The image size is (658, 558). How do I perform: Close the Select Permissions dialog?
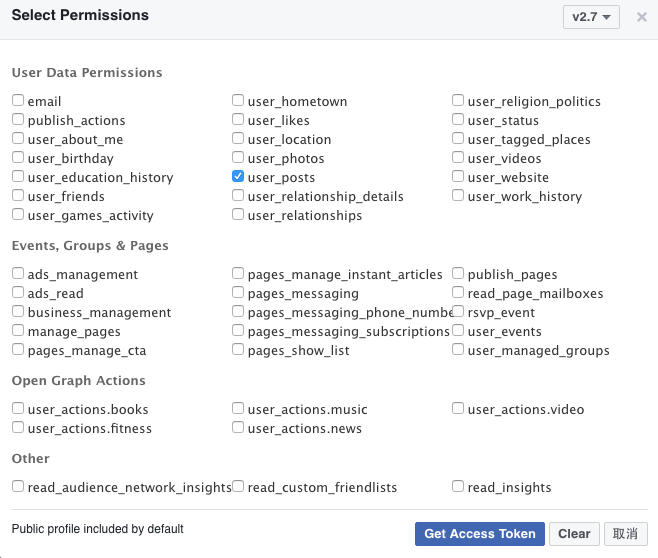click(x=641, y=17)
